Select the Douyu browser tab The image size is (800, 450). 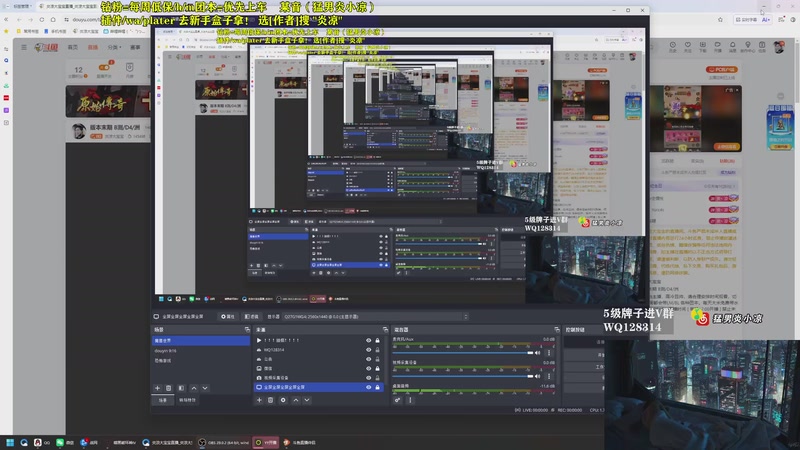(x=70, y=6)
